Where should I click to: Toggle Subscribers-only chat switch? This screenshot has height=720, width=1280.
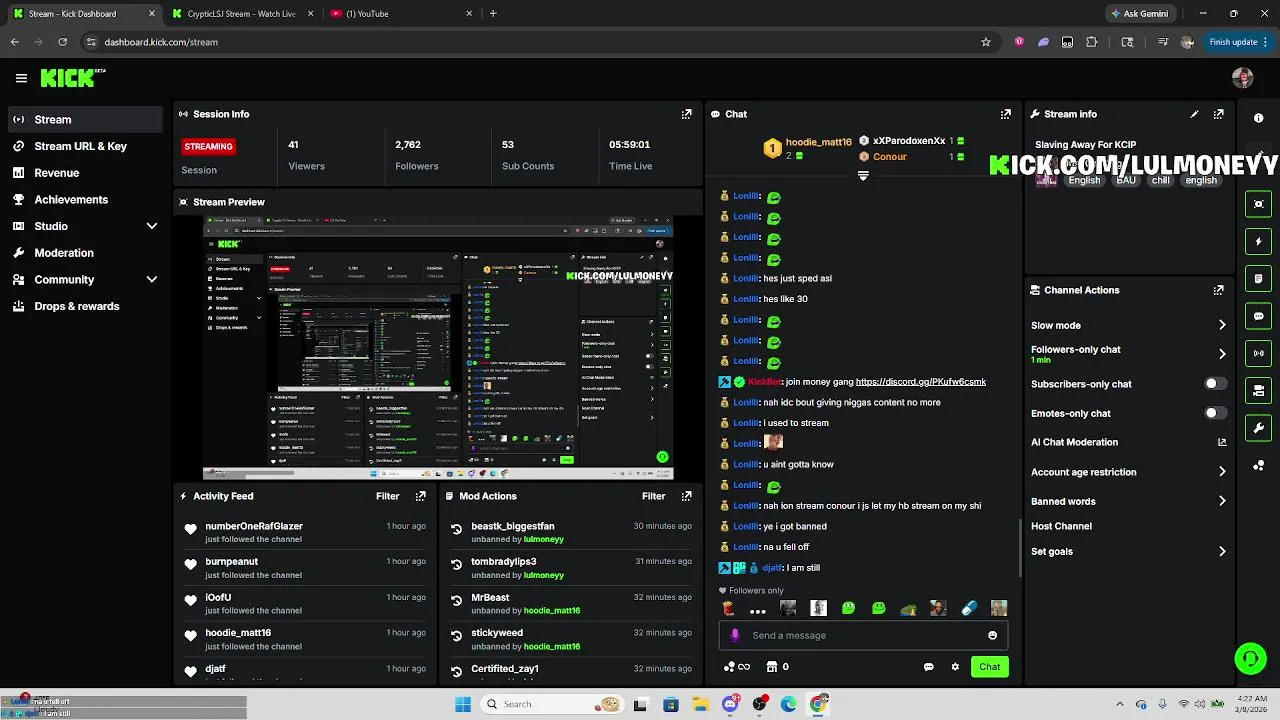(x=1215, y=384)
